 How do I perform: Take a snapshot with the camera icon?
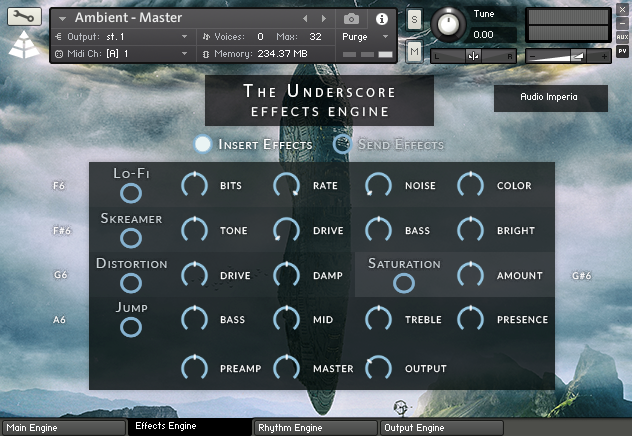[x=351, y=19]
